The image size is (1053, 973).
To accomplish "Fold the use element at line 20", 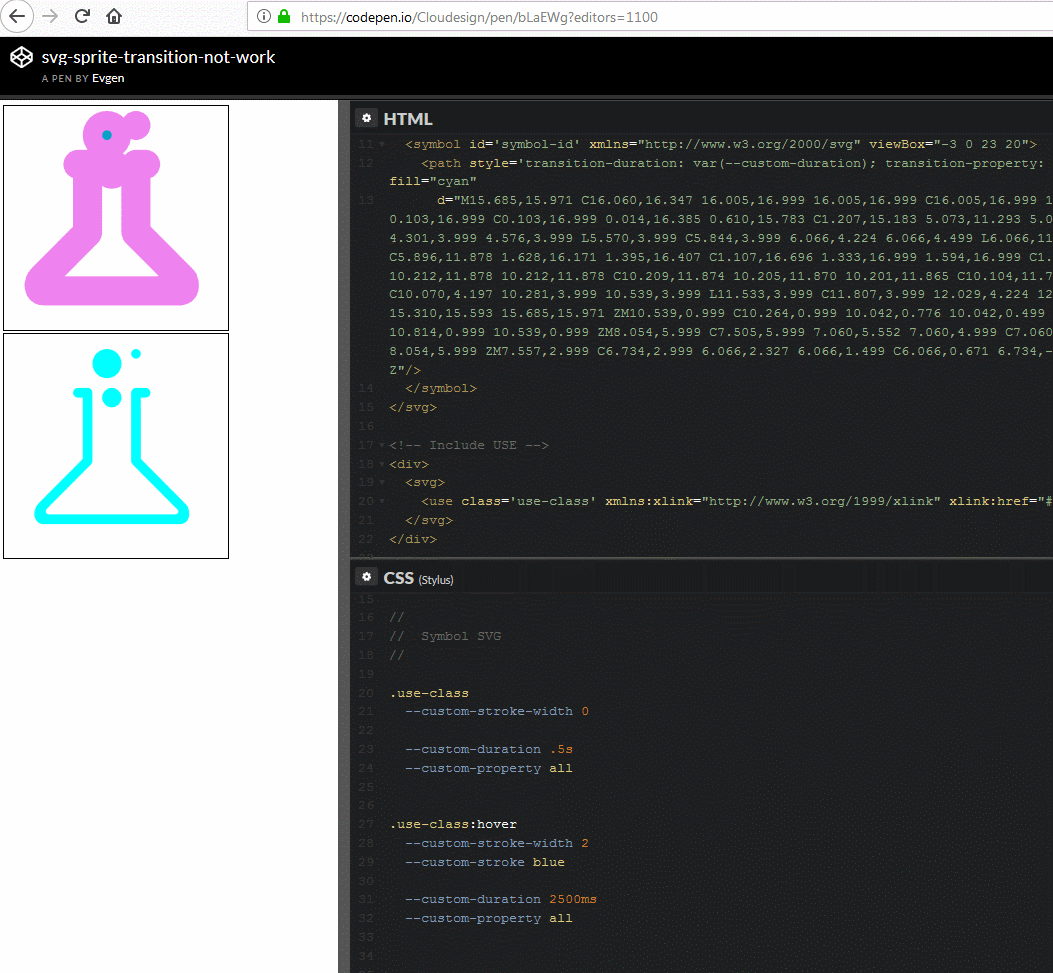I will pyautogui.click(x=382, y=502).
